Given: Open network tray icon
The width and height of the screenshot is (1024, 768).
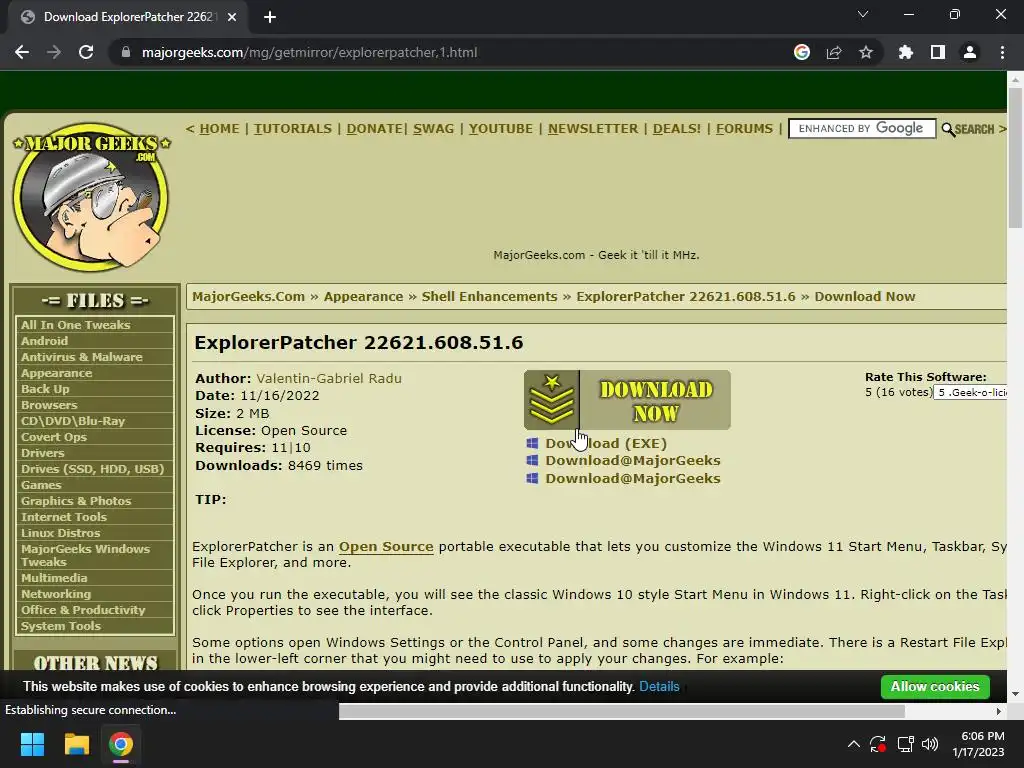Looking at the screenshot, I should (x=905, y=744).
